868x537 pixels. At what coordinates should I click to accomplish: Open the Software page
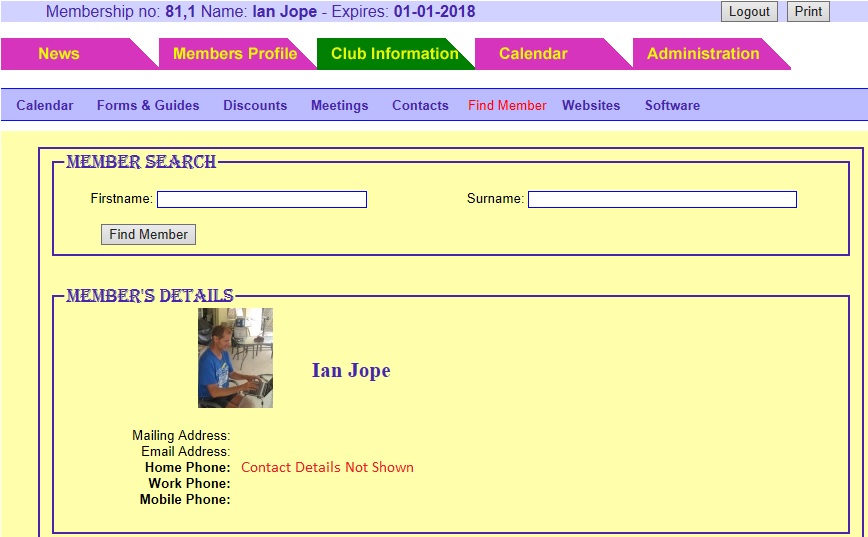[x=672, y=105]
